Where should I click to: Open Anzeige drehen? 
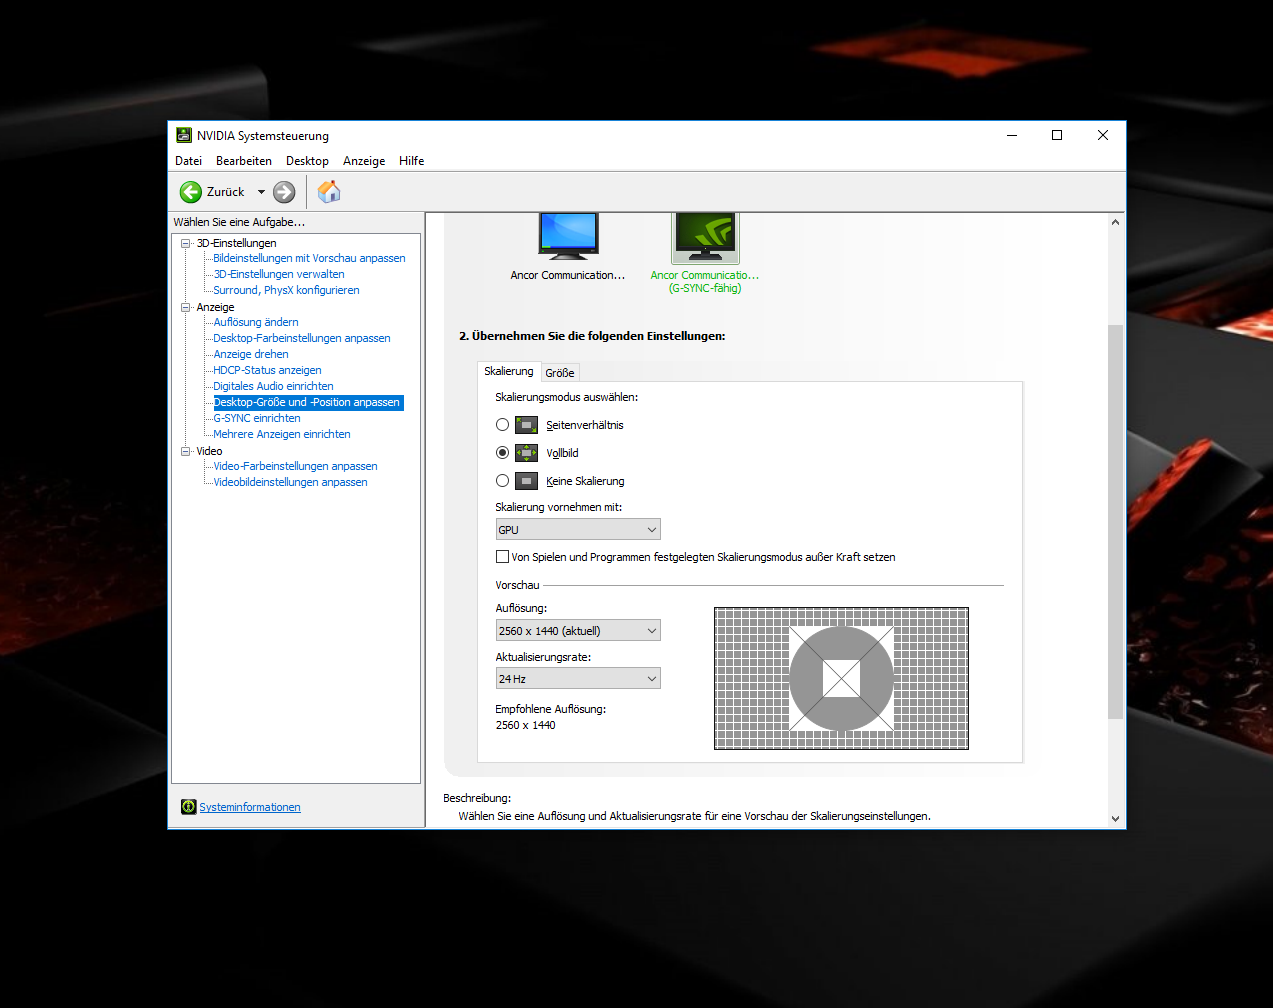coord(251,354)
